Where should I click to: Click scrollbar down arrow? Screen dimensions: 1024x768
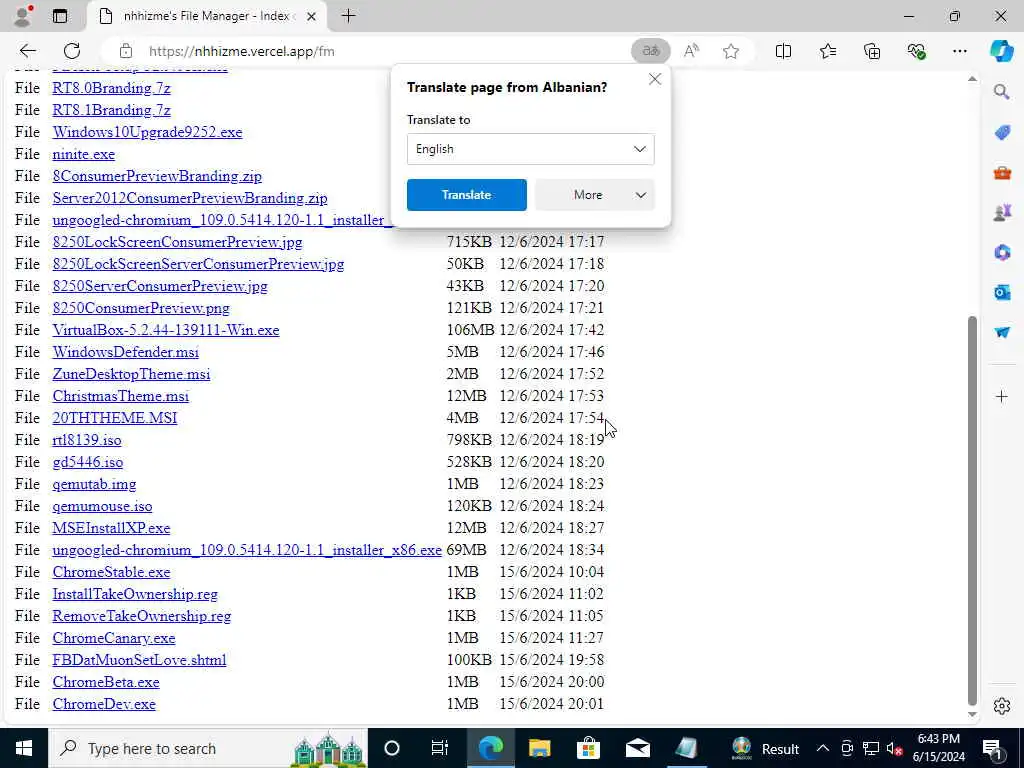point(972,714)
